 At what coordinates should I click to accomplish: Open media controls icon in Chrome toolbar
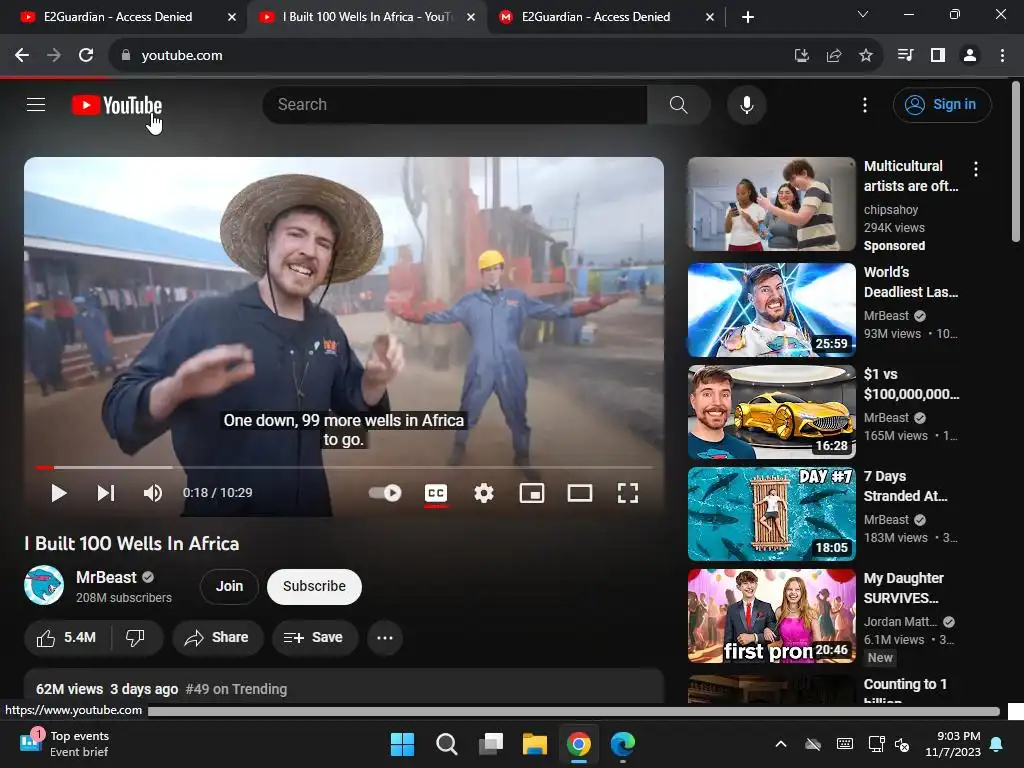click(905, 56)
